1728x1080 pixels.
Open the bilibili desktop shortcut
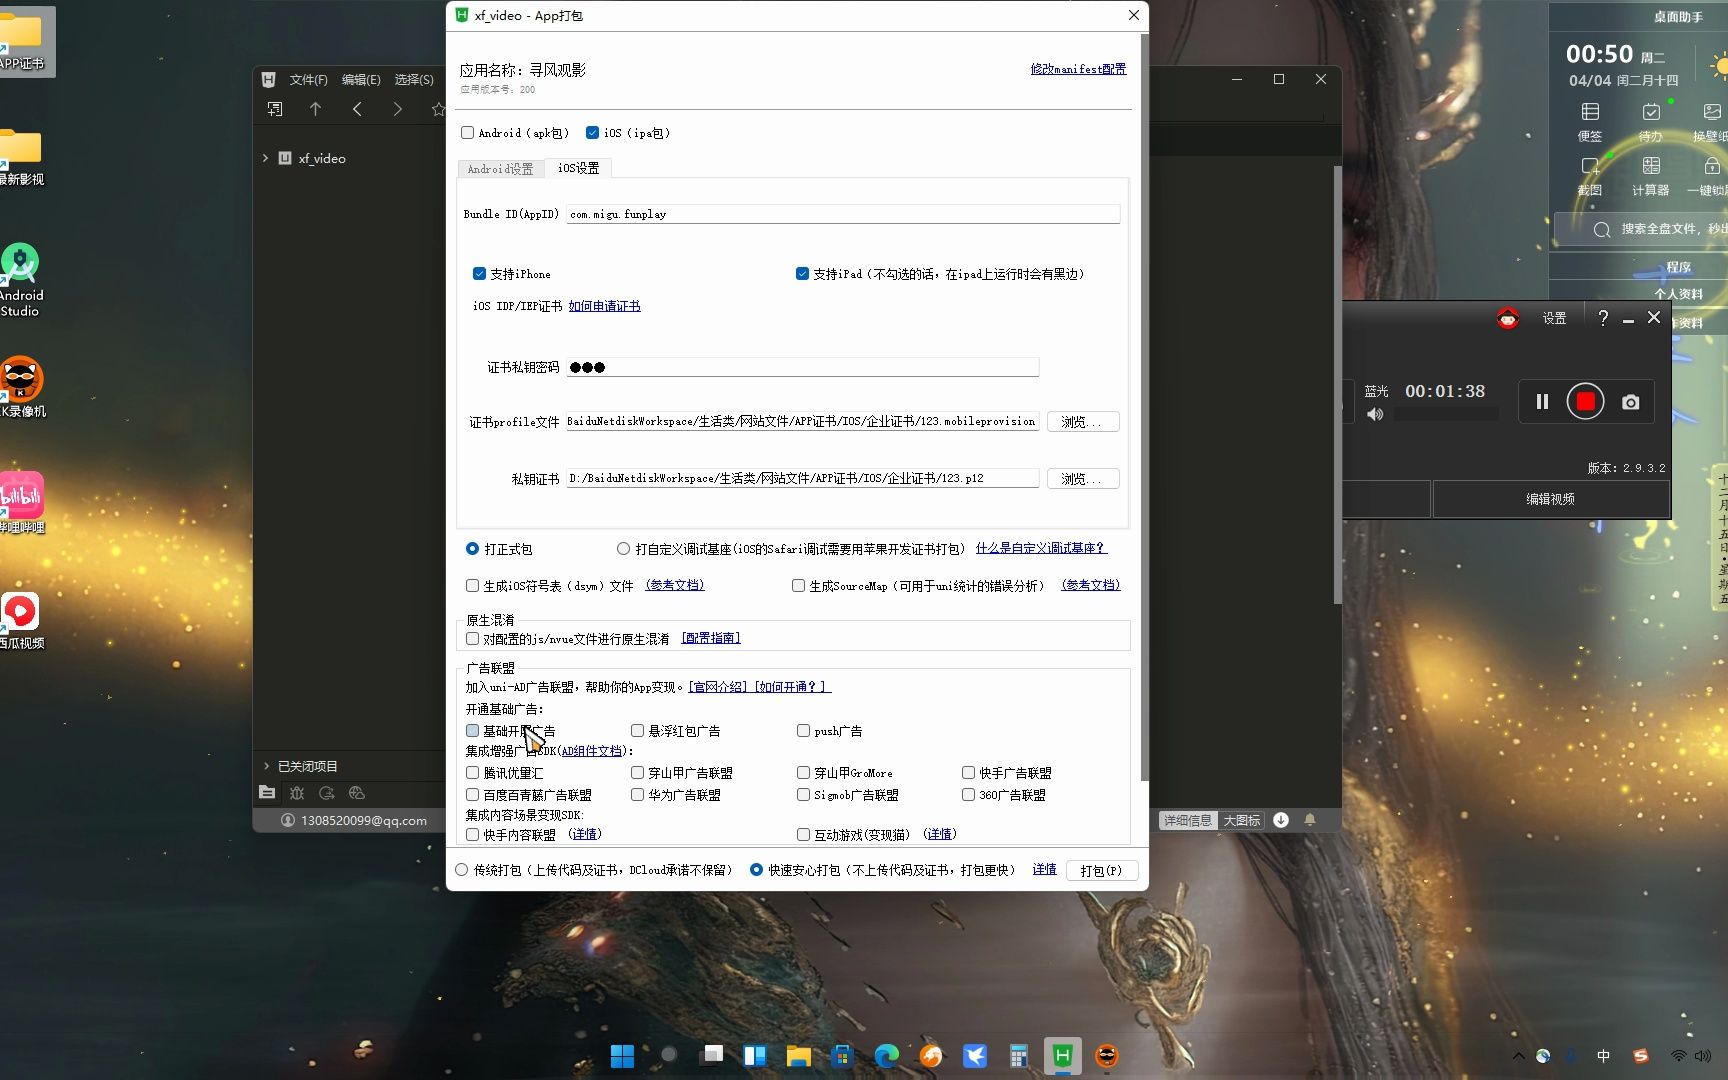pos(21,503)
